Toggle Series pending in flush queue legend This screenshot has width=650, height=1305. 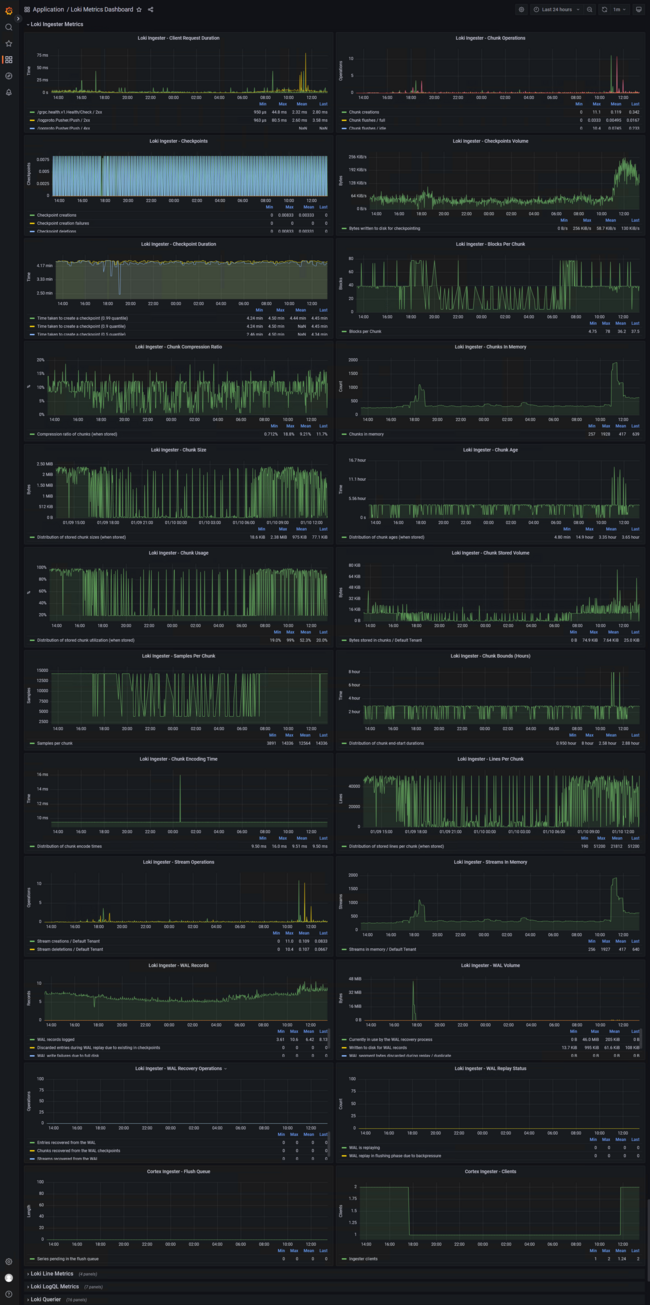pos(67,1258)
